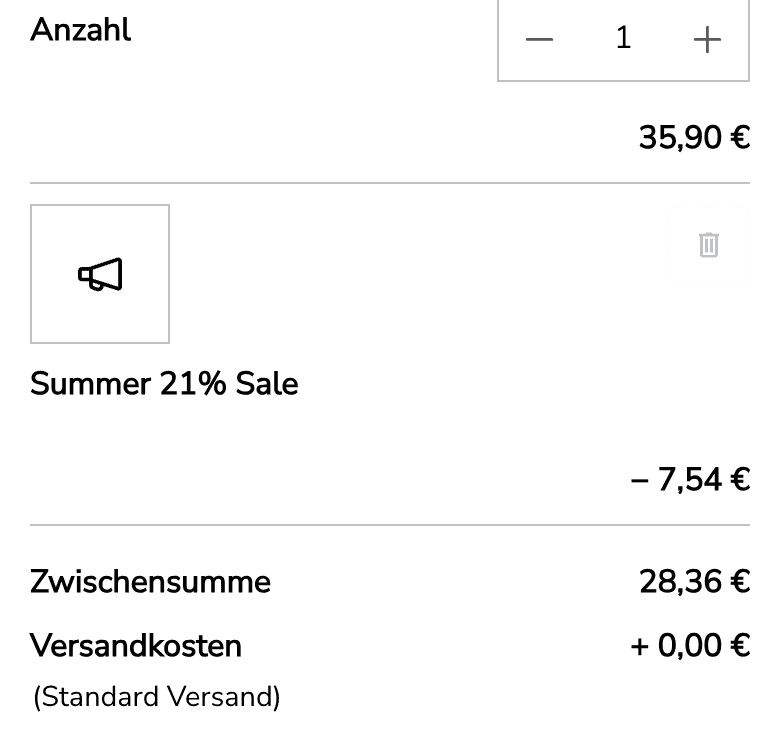Click the Anzahl label
Screen dimensions: 764x738
click(80, 30)
